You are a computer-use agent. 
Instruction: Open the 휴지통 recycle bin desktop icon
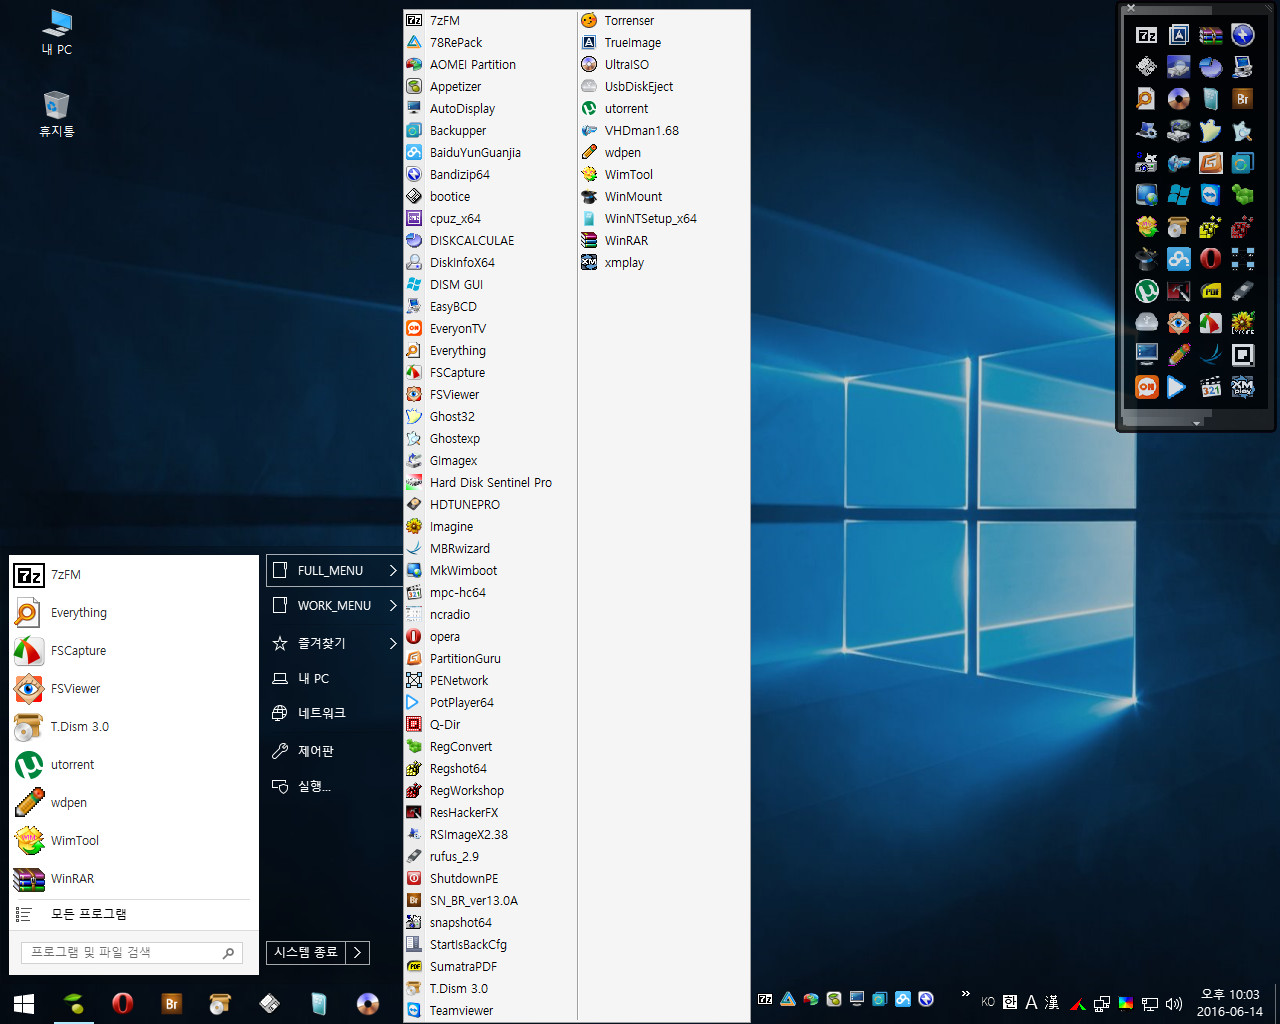[x=57, y=114]
